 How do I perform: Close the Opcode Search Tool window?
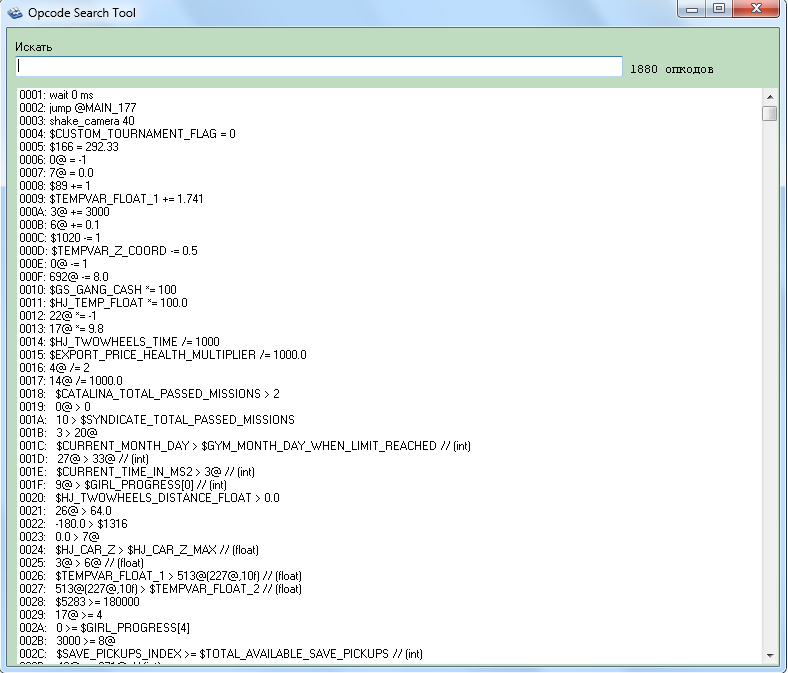756,9
